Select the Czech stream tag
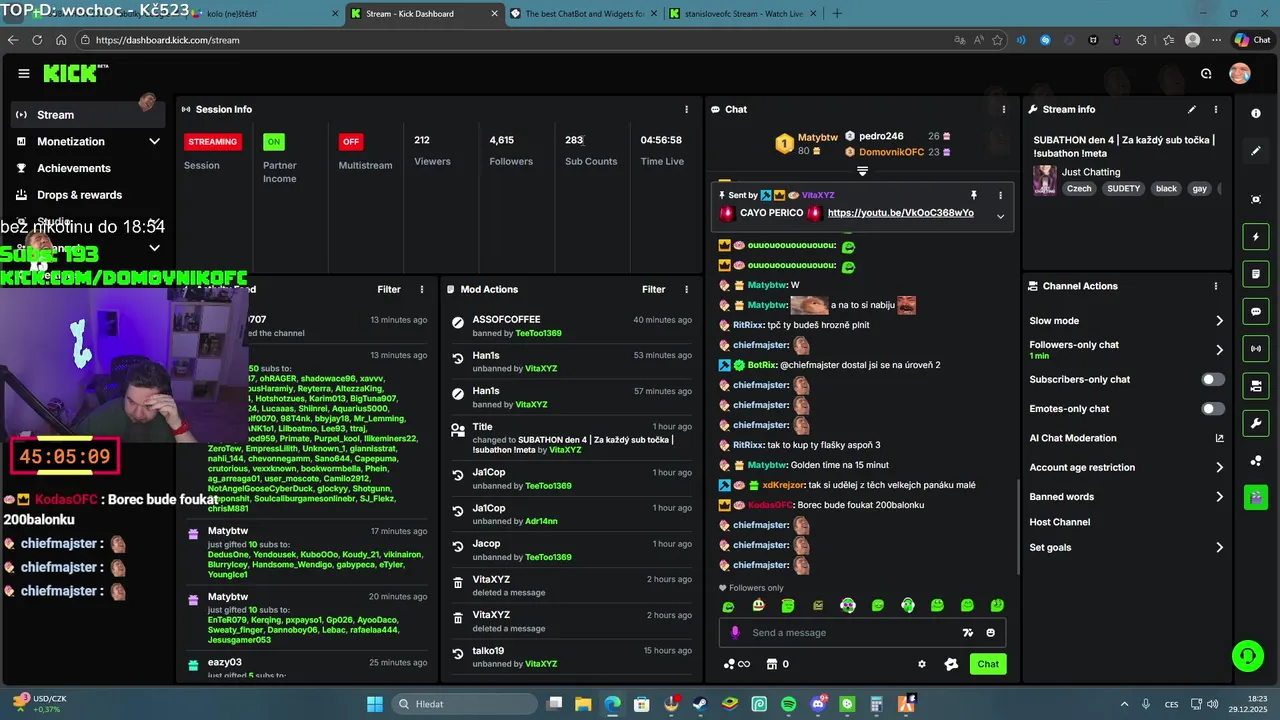 tap(1079, 188)
